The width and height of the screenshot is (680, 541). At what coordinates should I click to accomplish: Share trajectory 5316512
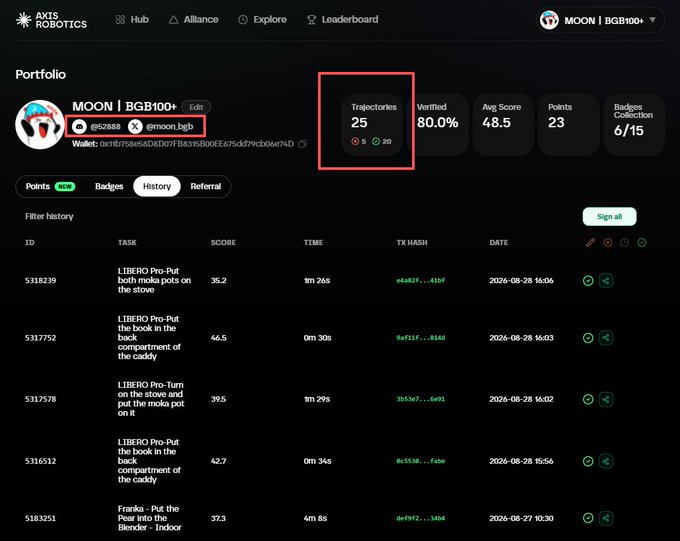(x=606, y=461)
